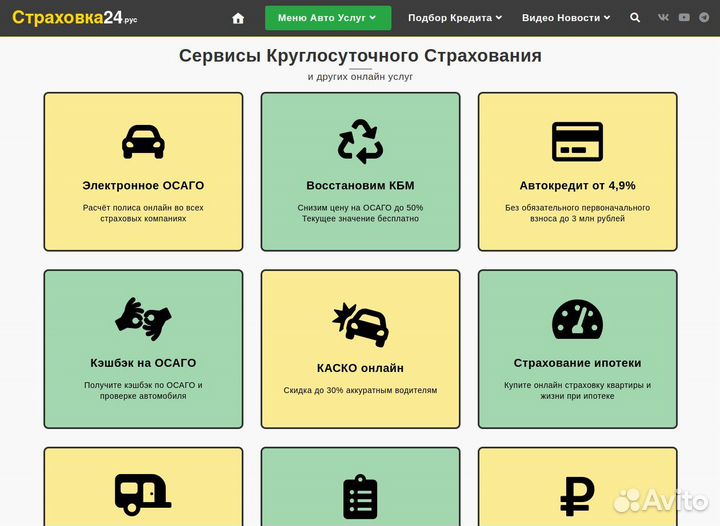The image size is (720, 526).
Task: Click the car crash icon for КАСКО
Action: tap(360, 325)
